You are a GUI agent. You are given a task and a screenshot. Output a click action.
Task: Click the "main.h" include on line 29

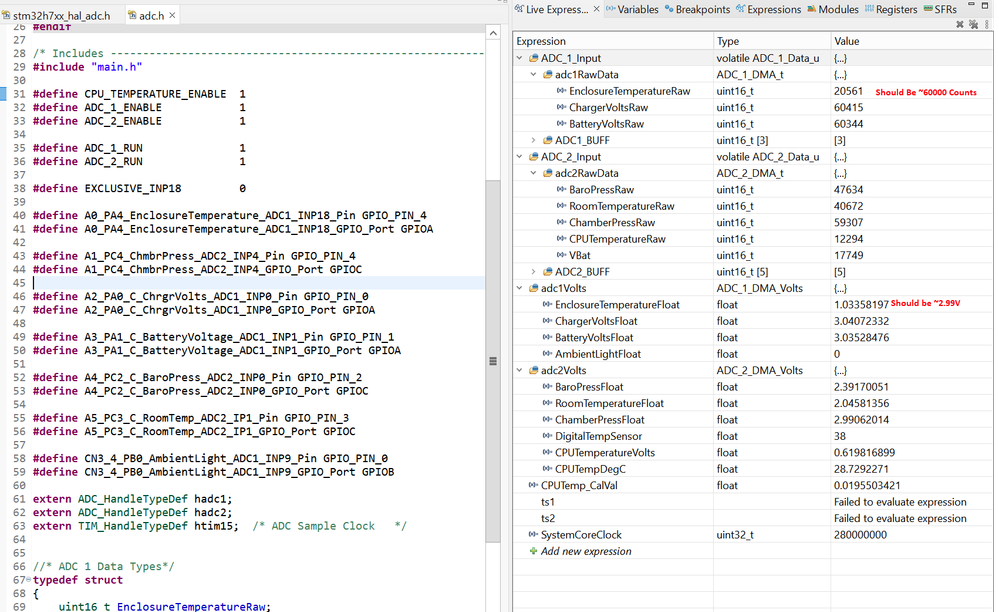[x=117, y=67]
